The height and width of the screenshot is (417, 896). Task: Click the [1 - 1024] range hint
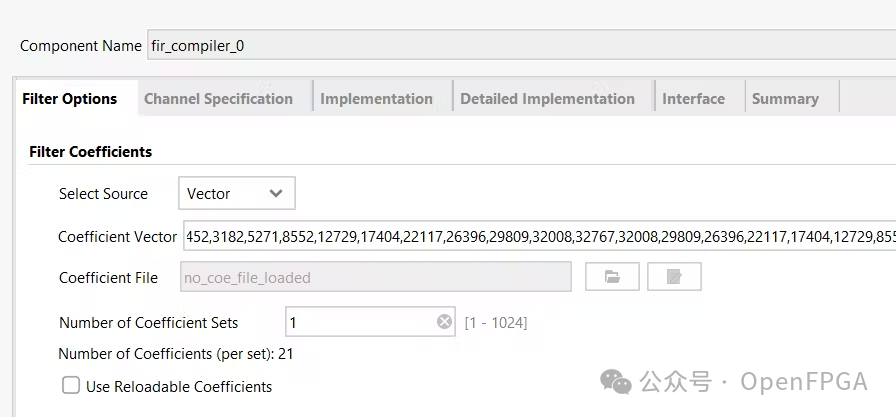[x=496, y=322]
